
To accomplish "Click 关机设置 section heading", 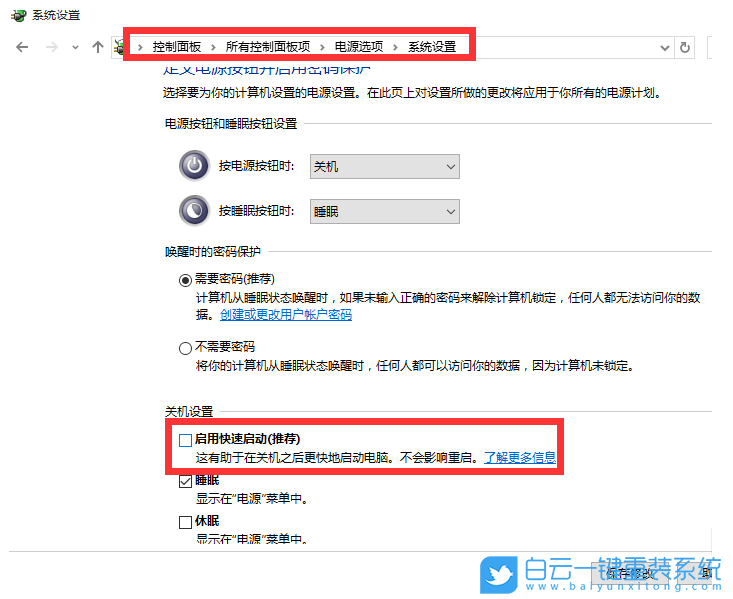I will point(189,411).
